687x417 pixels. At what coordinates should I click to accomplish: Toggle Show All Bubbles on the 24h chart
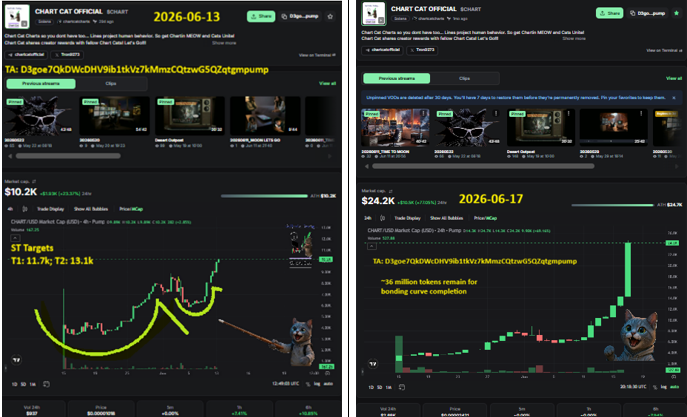446,218
